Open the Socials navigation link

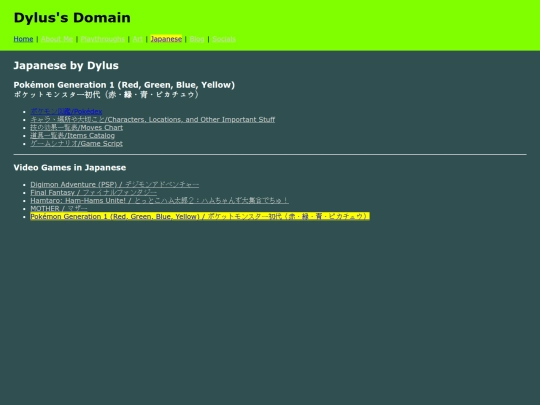click(x=224, y=39)
